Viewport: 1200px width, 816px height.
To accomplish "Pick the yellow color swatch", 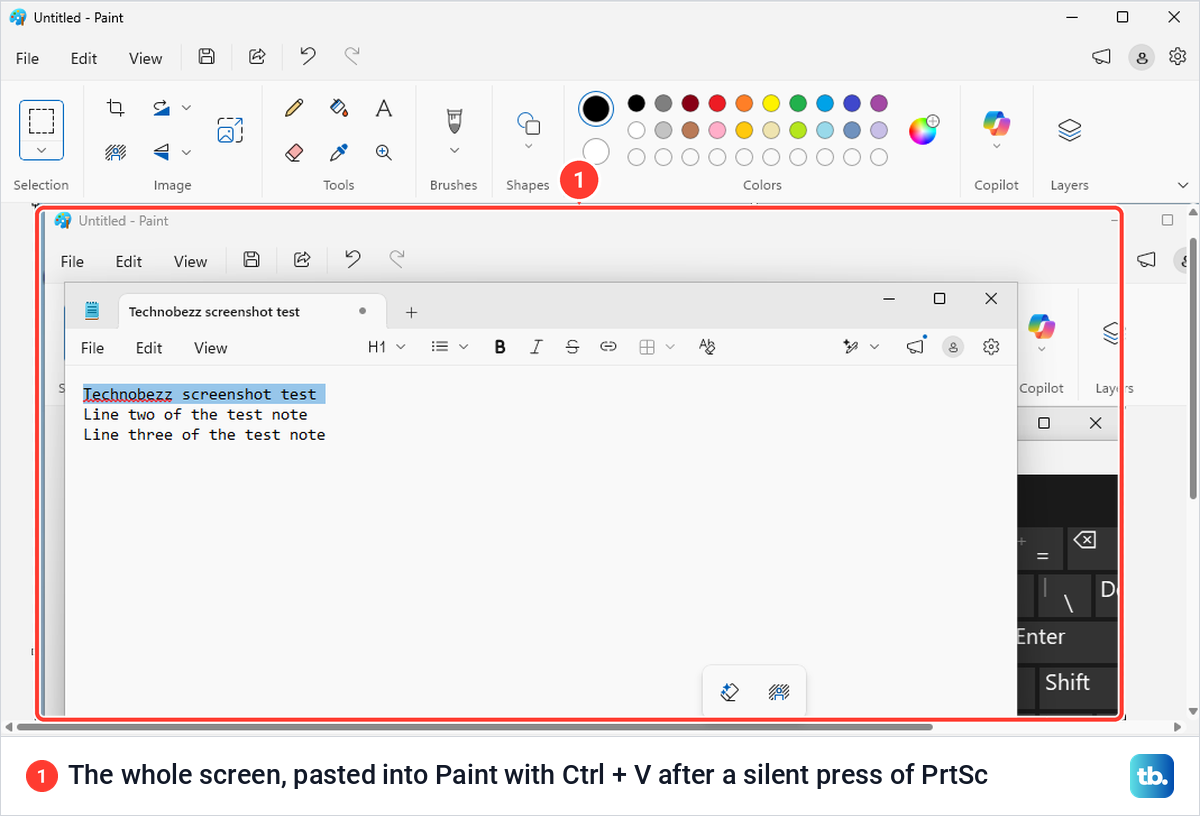I will (x=771, y=103).
